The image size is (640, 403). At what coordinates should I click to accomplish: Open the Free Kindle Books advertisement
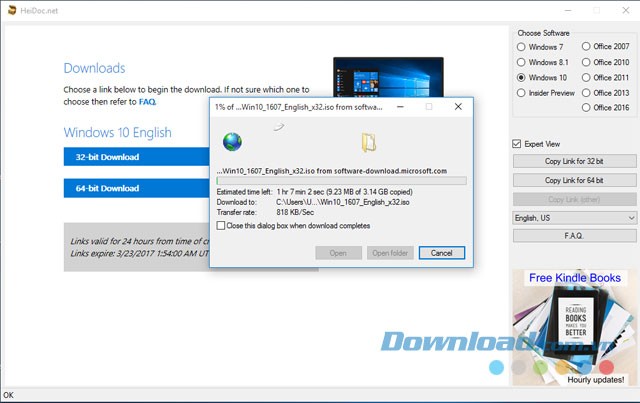(574, 327)
